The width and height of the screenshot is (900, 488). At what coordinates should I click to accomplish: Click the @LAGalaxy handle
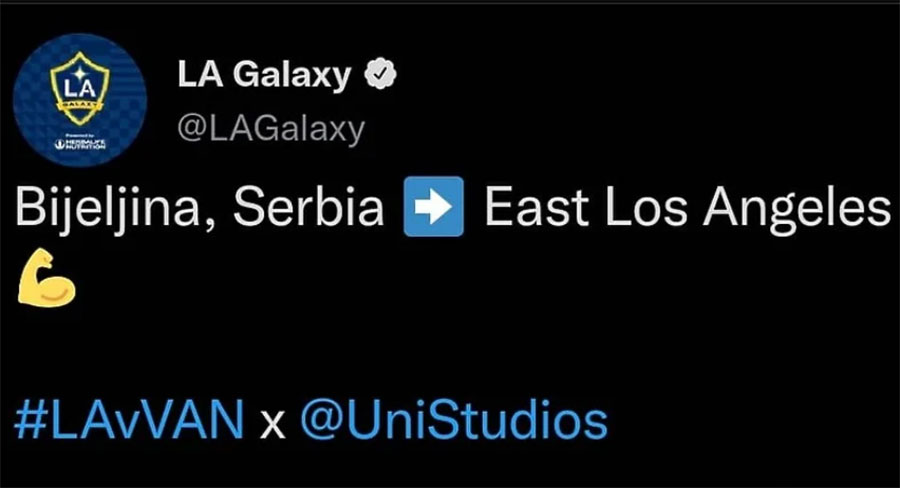click(x=271, y=129)
